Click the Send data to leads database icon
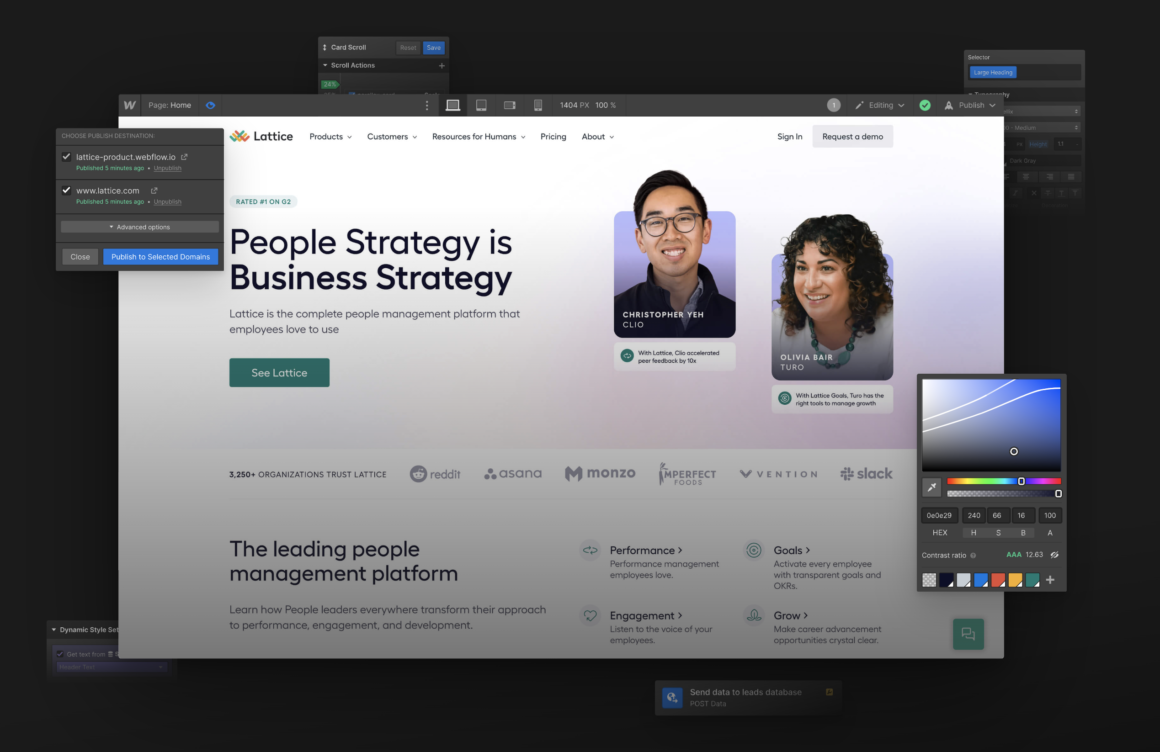Image resolution: width=1160 pixels, height=752 pixels. (x=672, y=697)
